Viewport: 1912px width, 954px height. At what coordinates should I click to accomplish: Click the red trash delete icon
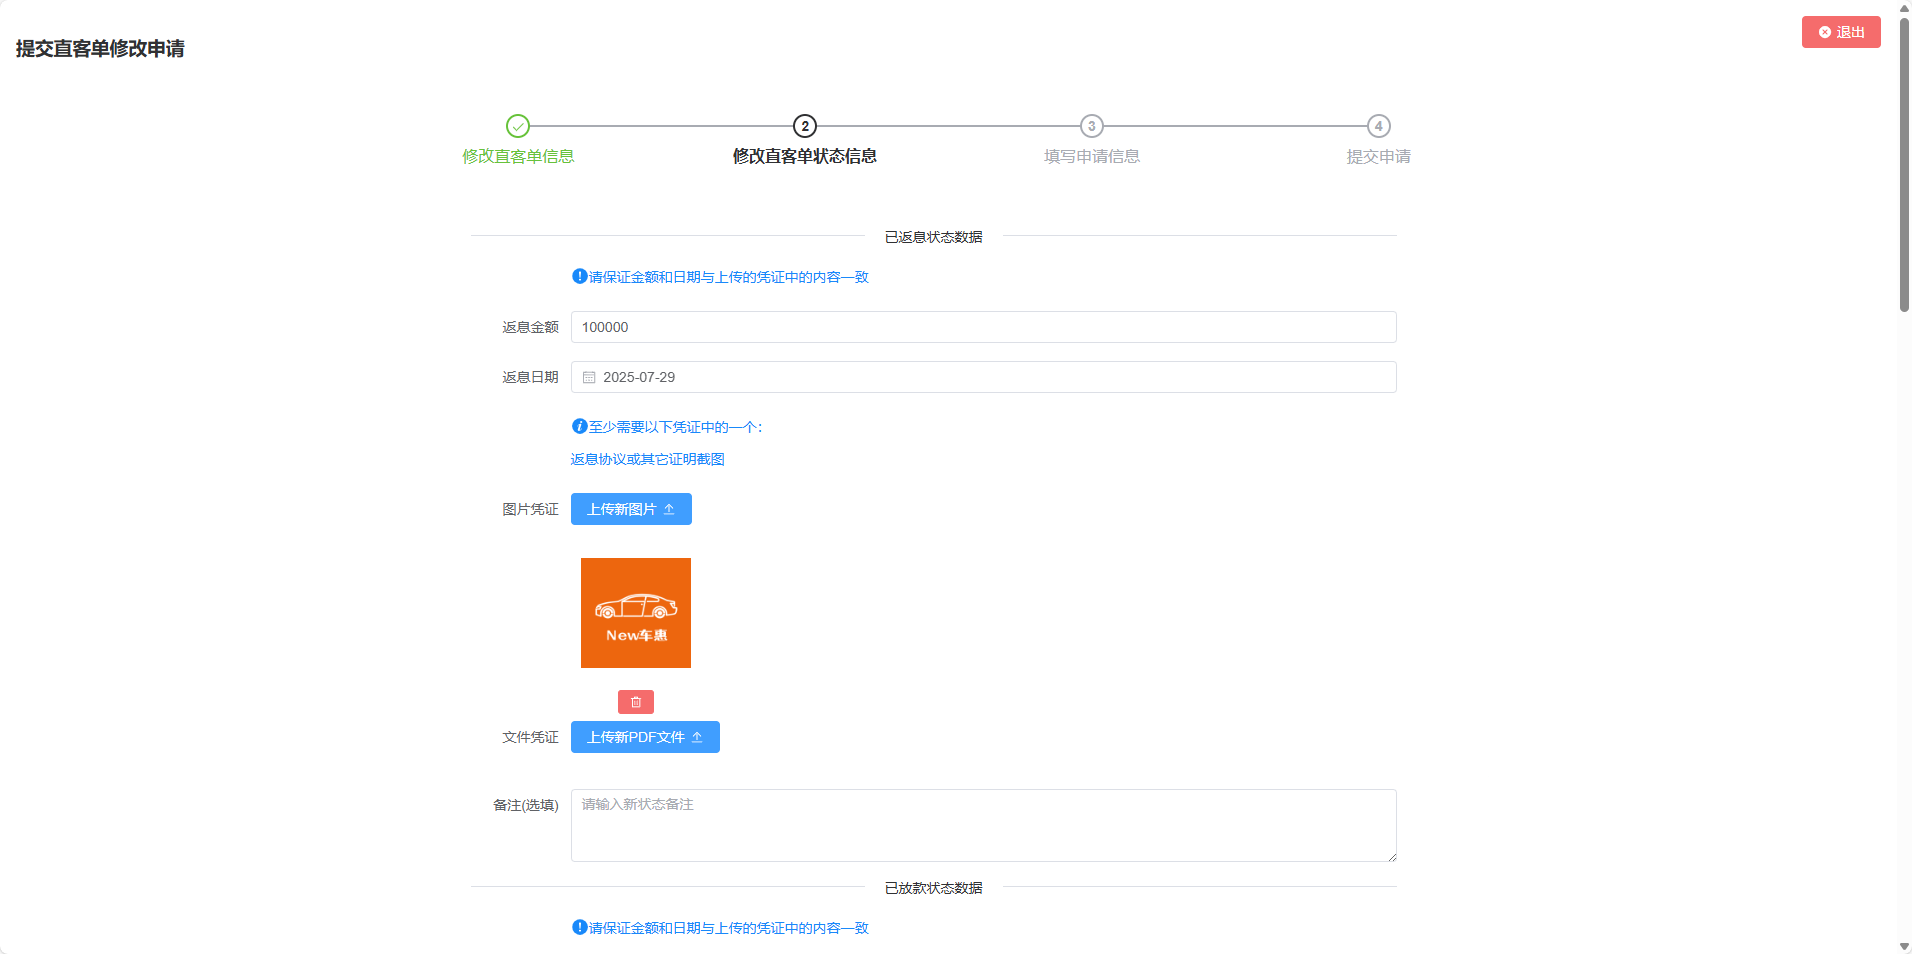pyautogui.click(x=635, y=702)
